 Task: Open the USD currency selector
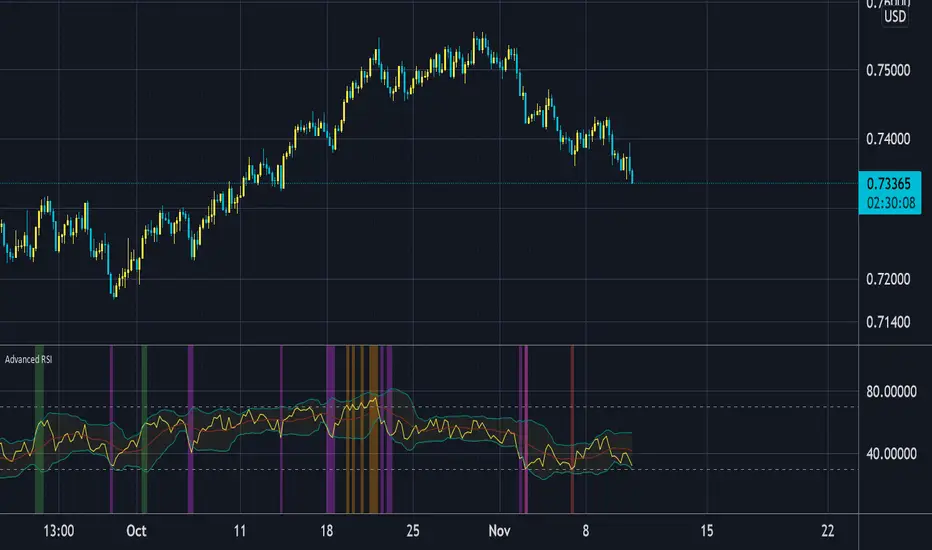[895, 17]
